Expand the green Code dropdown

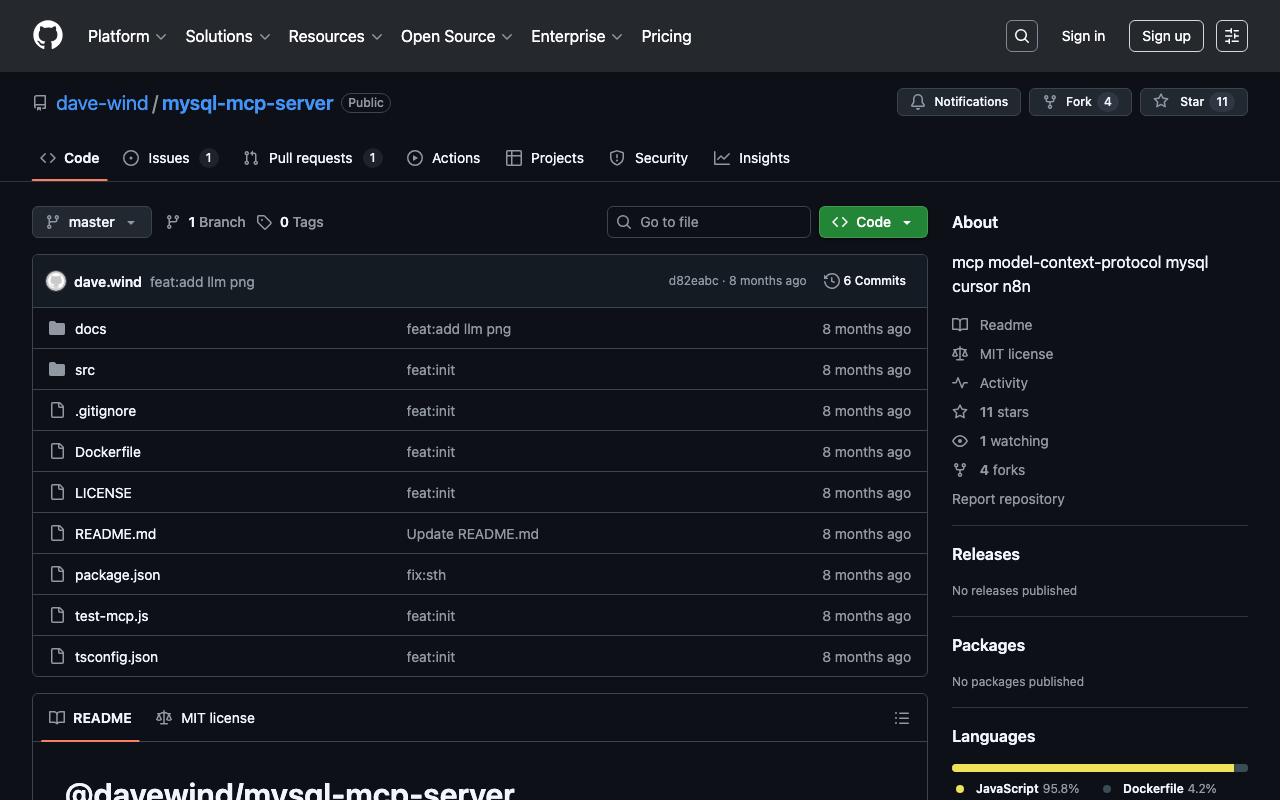pyautogui.click(x=873, y=222)
